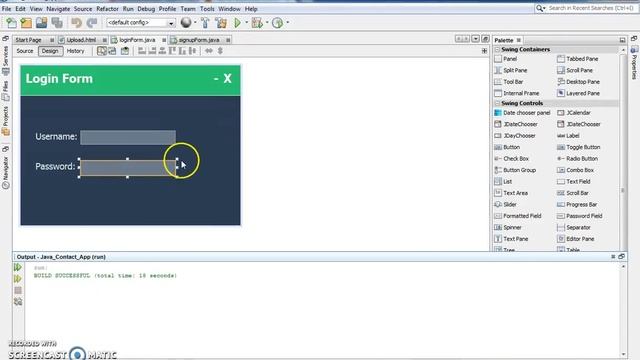The height and width of the screenshot is (360, 640).
Task: Click the New File toolbar icon
Action: click(11, 23)
